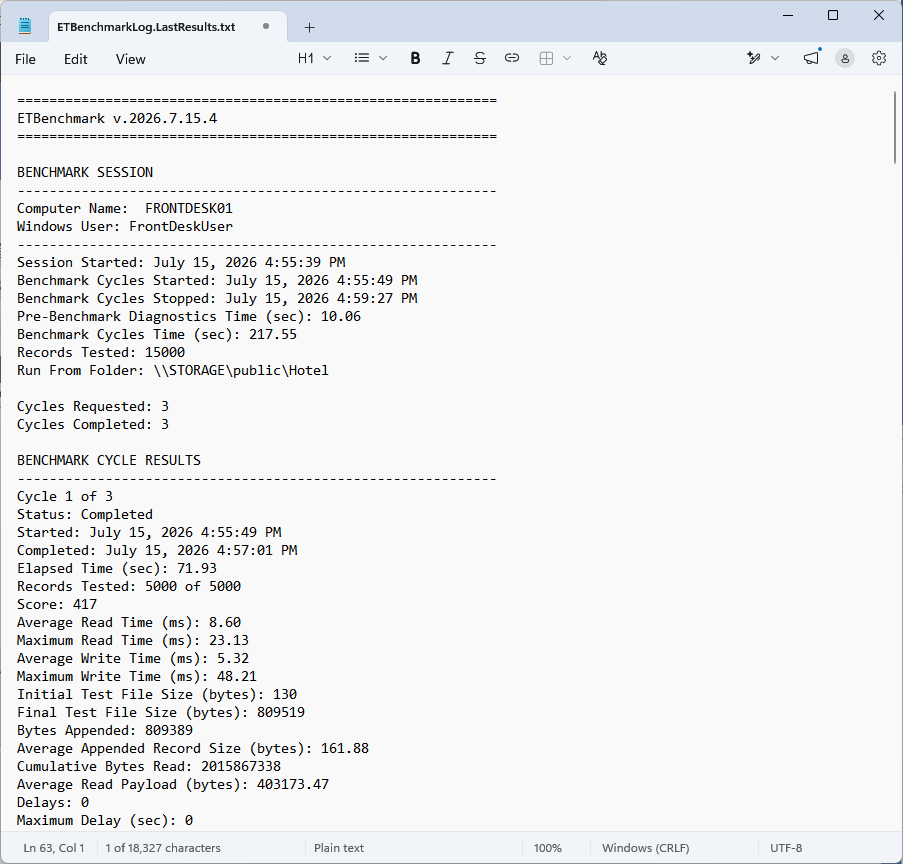This screenshot has width=903, height=864.
Task: Click the character count in status bar
Action: coord(163,848)
